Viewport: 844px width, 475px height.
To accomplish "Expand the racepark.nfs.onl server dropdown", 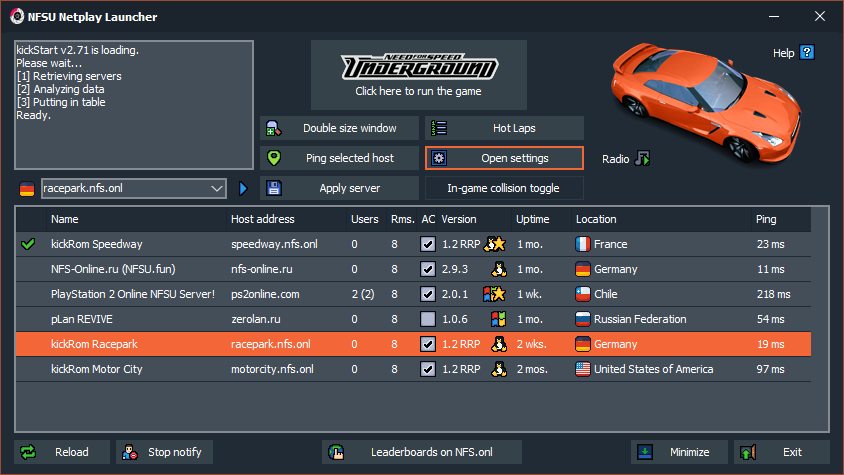I will click(216, 188).
